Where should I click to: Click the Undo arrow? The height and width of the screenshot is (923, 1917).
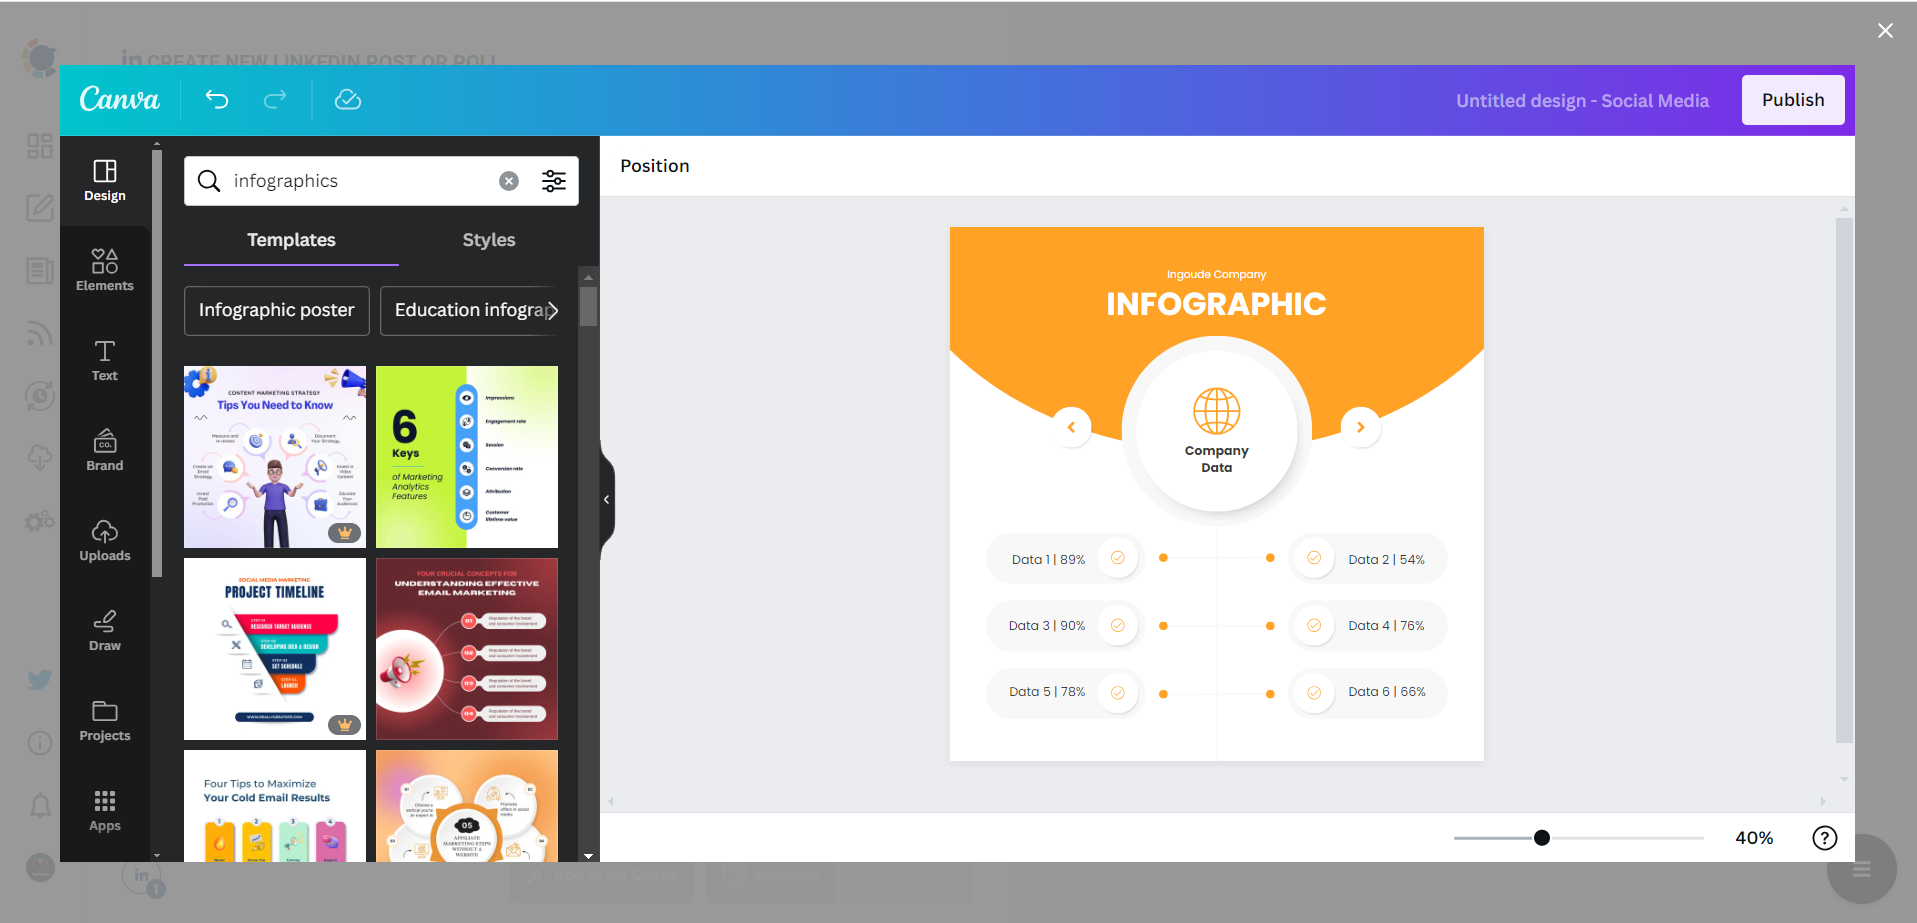coord(217,100)
